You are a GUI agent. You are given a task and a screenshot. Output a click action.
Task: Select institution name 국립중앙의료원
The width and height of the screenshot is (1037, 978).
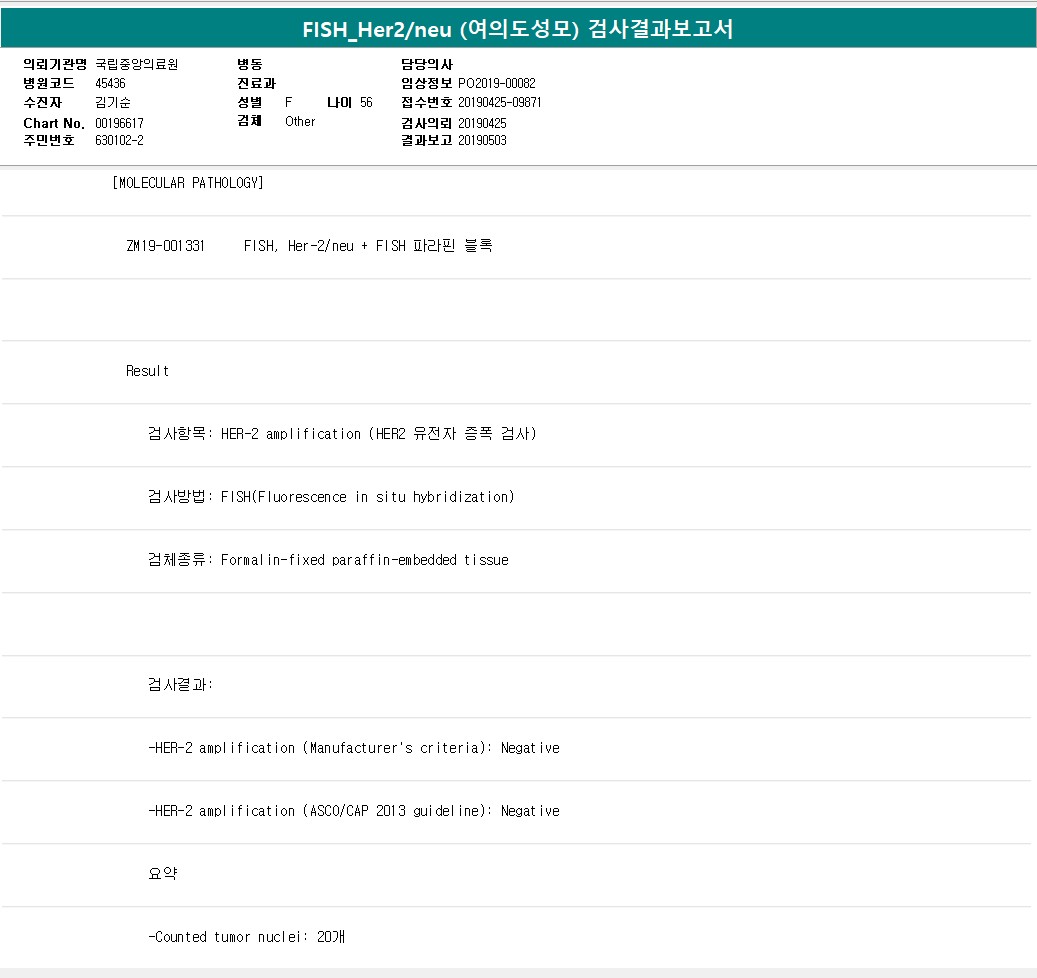136,64
